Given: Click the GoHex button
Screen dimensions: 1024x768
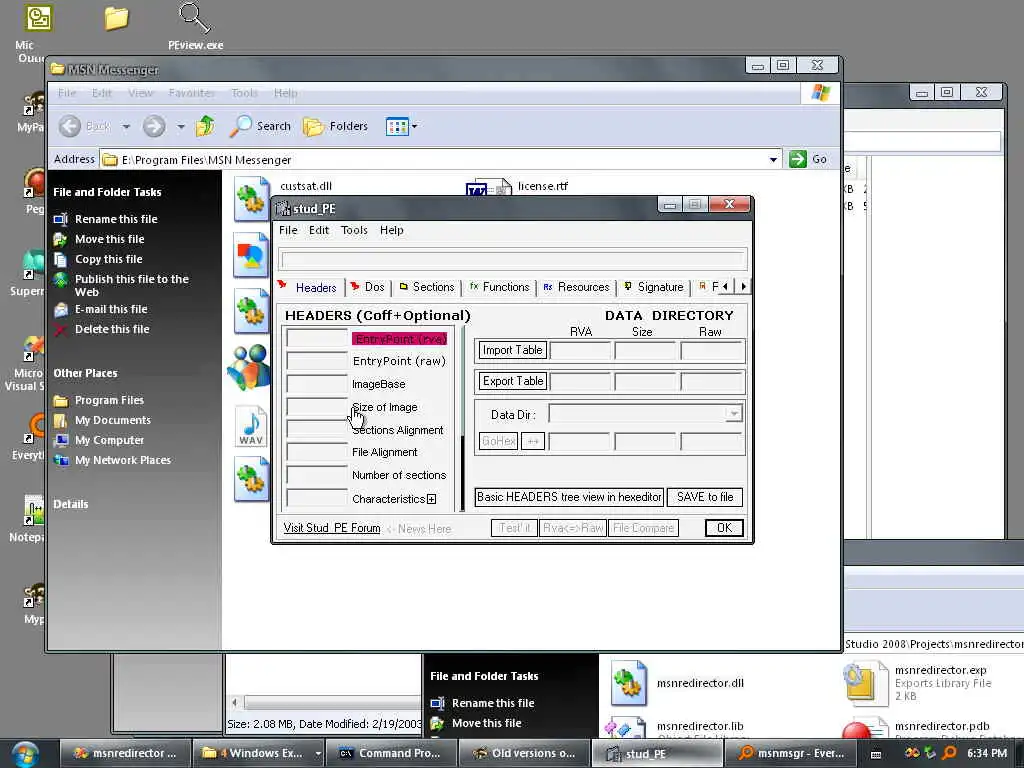Looking at the screenshot, I should pyautogui.click(x=498, y=441).
